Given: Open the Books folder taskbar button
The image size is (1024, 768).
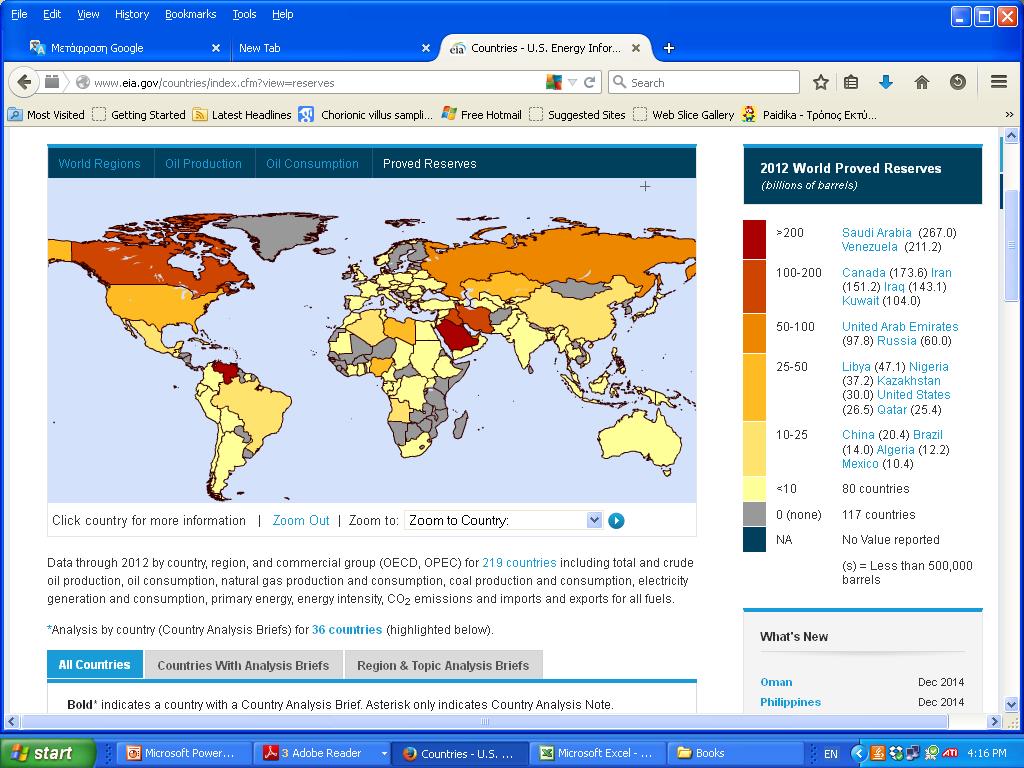Looking at the screenshot, I should [x=735, y=753].
